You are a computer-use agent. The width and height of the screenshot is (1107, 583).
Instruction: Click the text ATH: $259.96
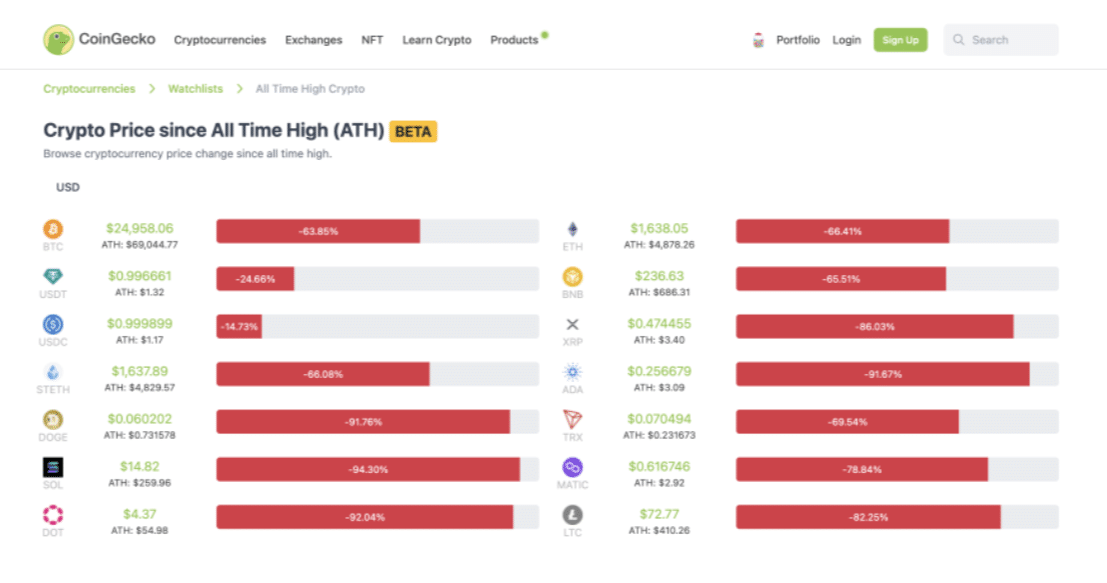tap(140, 483)
